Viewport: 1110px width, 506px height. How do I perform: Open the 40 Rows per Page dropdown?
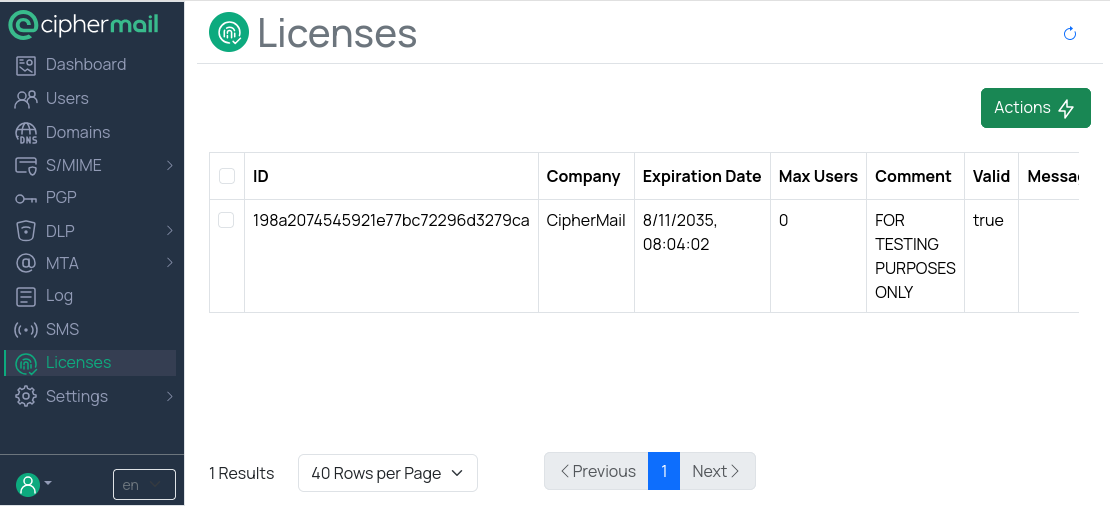[x=387, y=473]
